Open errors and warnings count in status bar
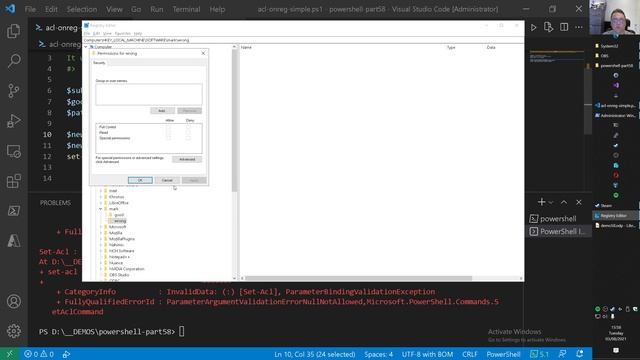The image size is (640, 360). 39,354
